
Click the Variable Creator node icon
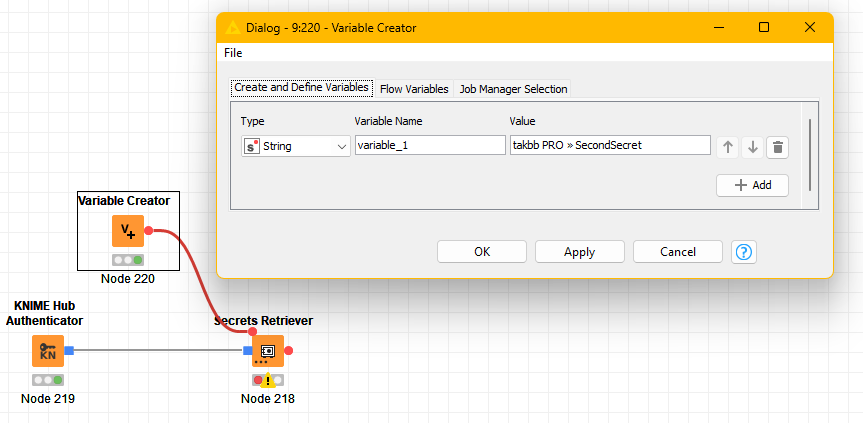[x=128, y=231]
